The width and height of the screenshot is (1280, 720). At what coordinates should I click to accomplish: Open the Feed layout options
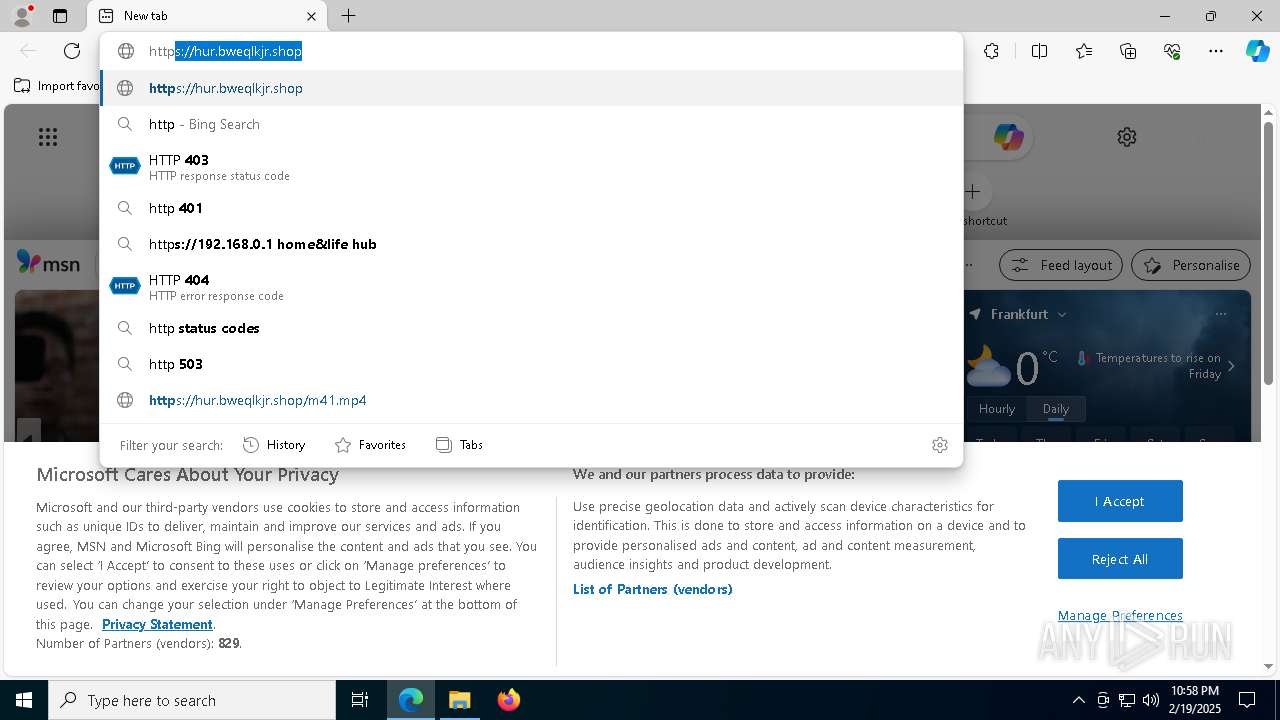(x=1061, y=265)
